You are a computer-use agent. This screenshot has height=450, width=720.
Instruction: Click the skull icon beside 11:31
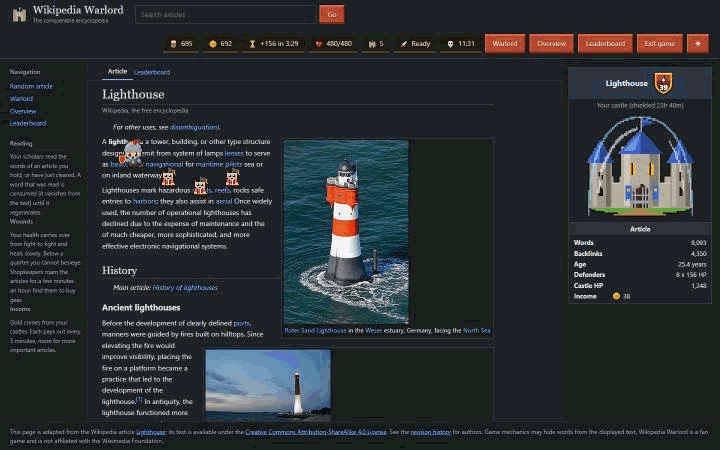pyautogui.click(x=450, y=44)
